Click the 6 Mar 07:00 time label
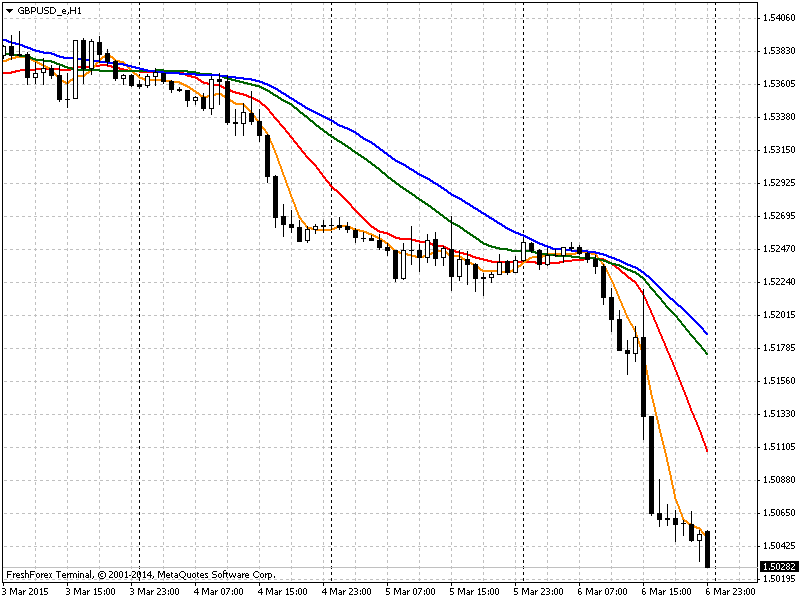Viewport: 800px width, 600px height. 603,592
